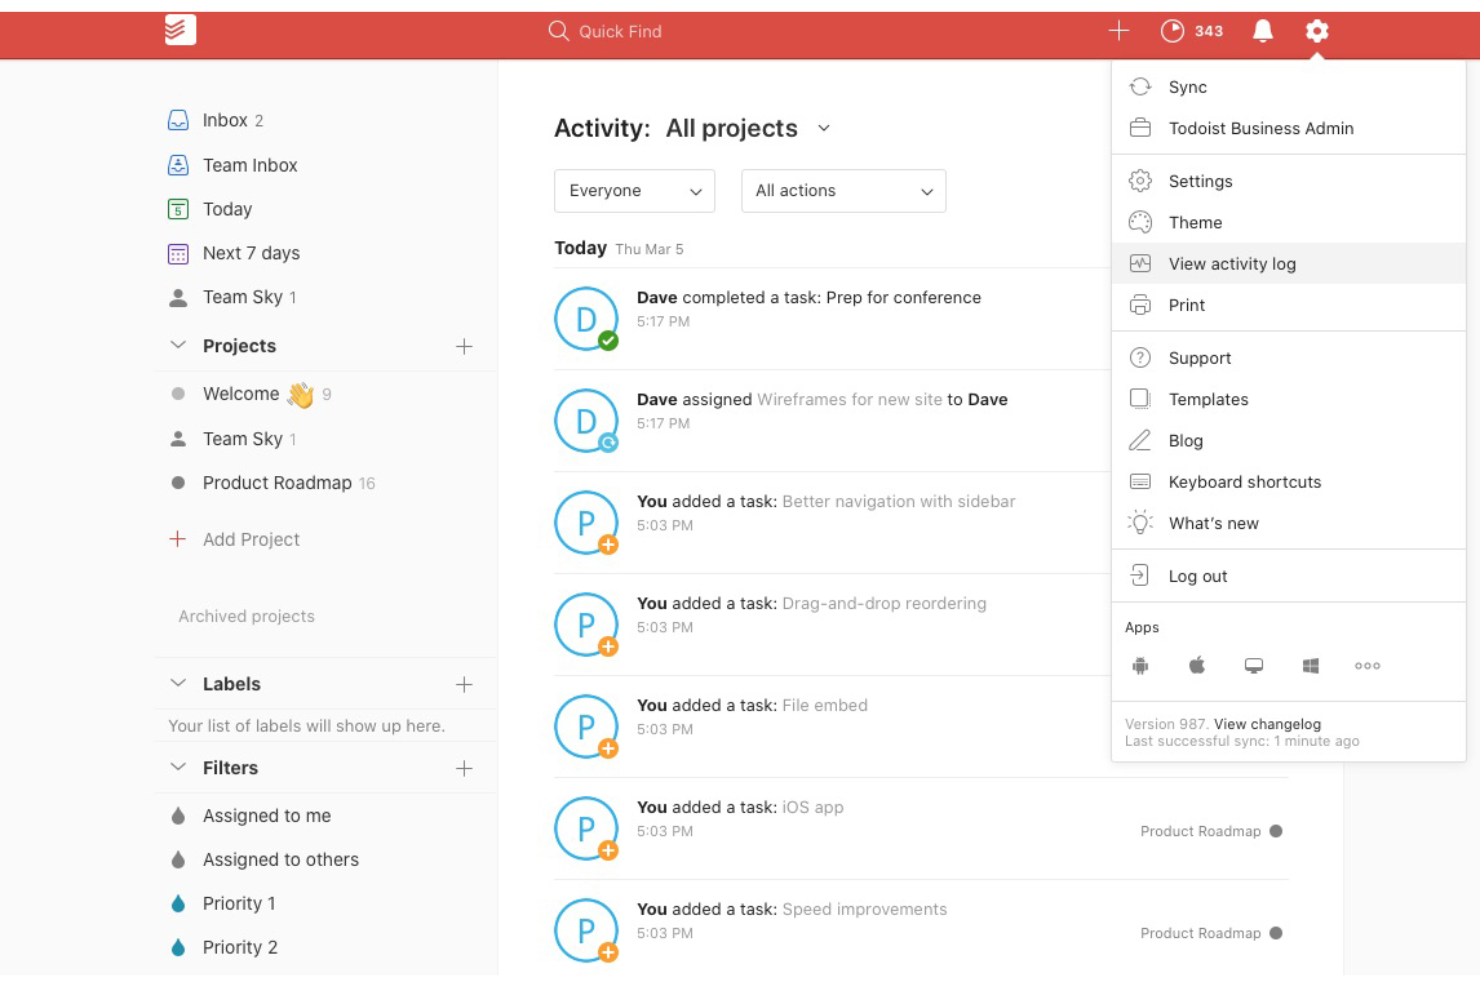Open the Everyone filter dropdown
The image size is (1480, 987).
click(634, 190)
